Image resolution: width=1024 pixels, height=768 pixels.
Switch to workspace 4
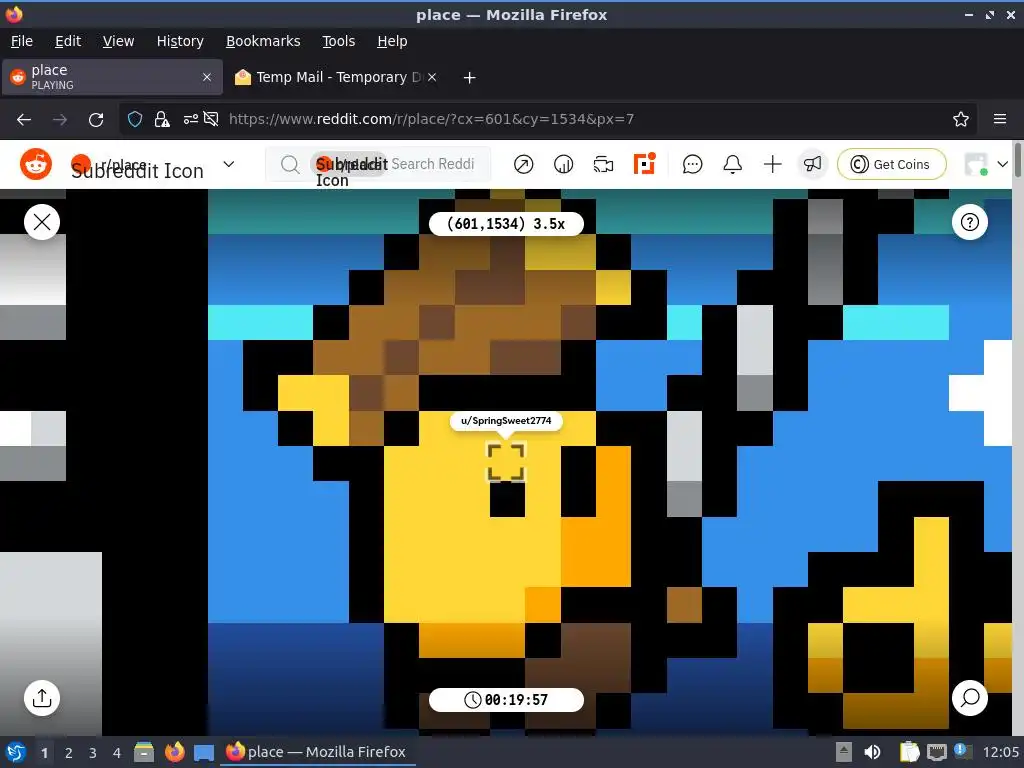(116, 753)
